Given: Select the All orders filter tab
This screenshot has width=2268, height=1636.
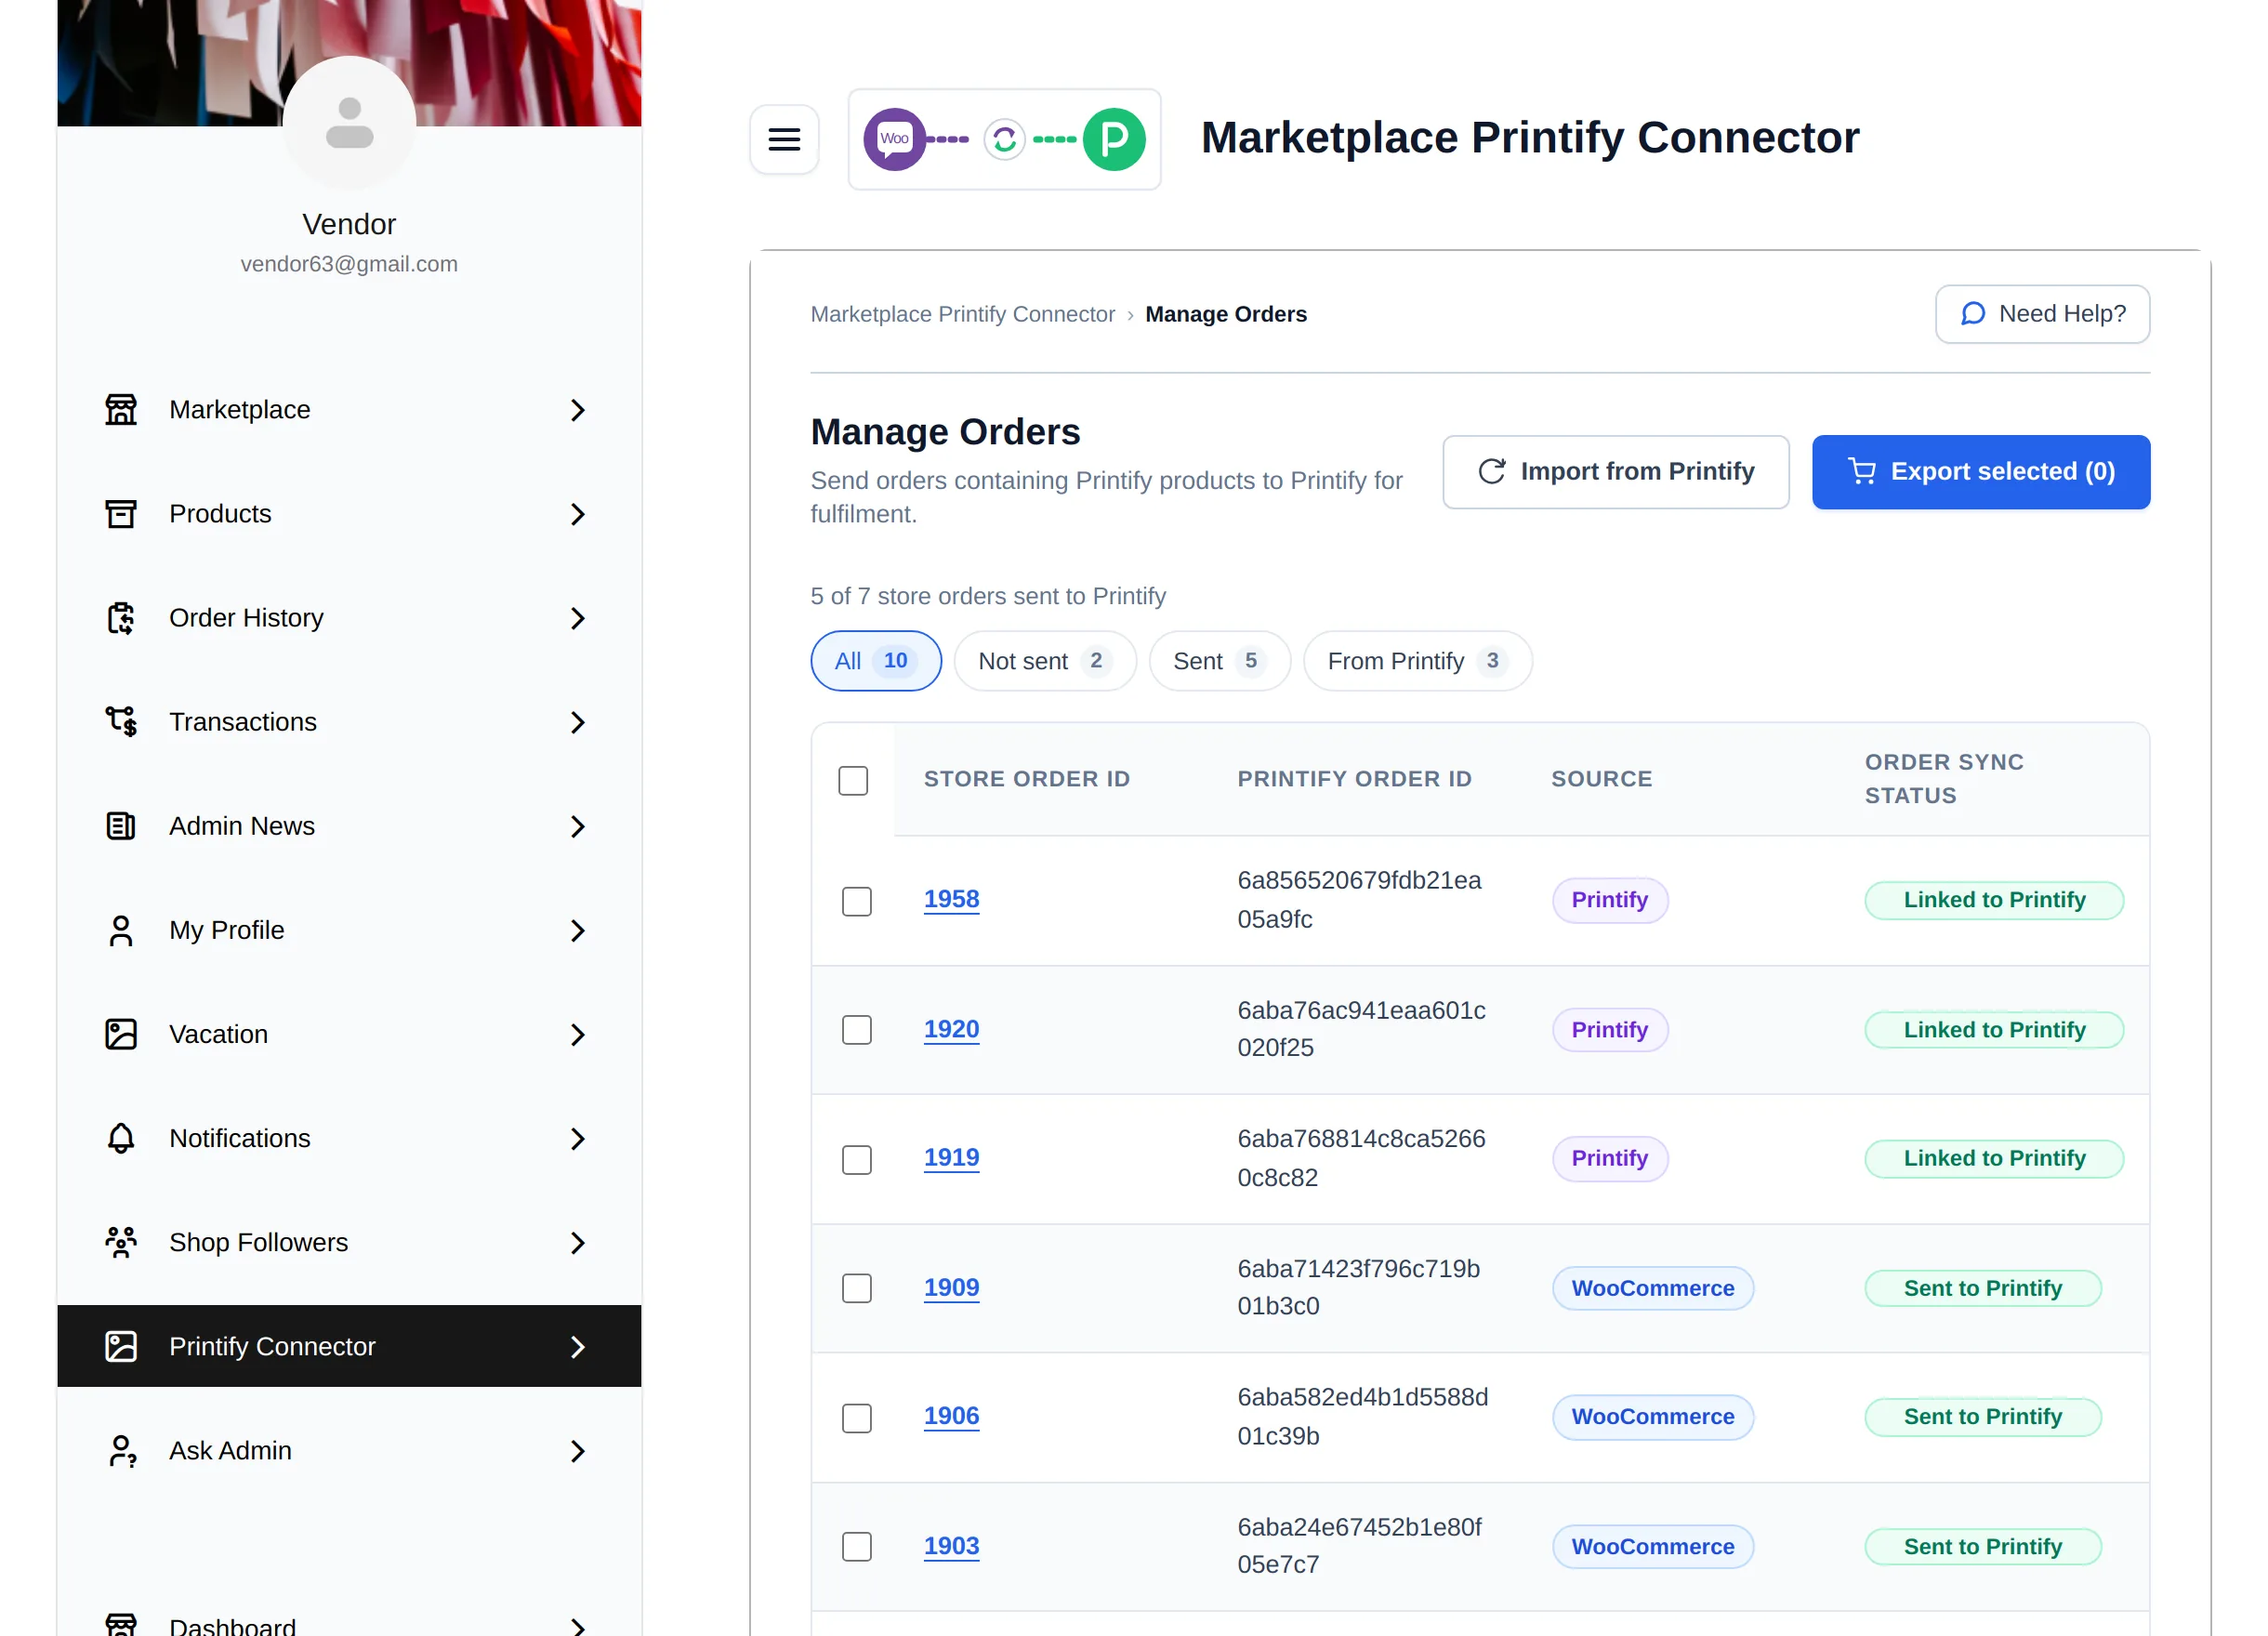Looking at the screenshot, I should [875, 660].
